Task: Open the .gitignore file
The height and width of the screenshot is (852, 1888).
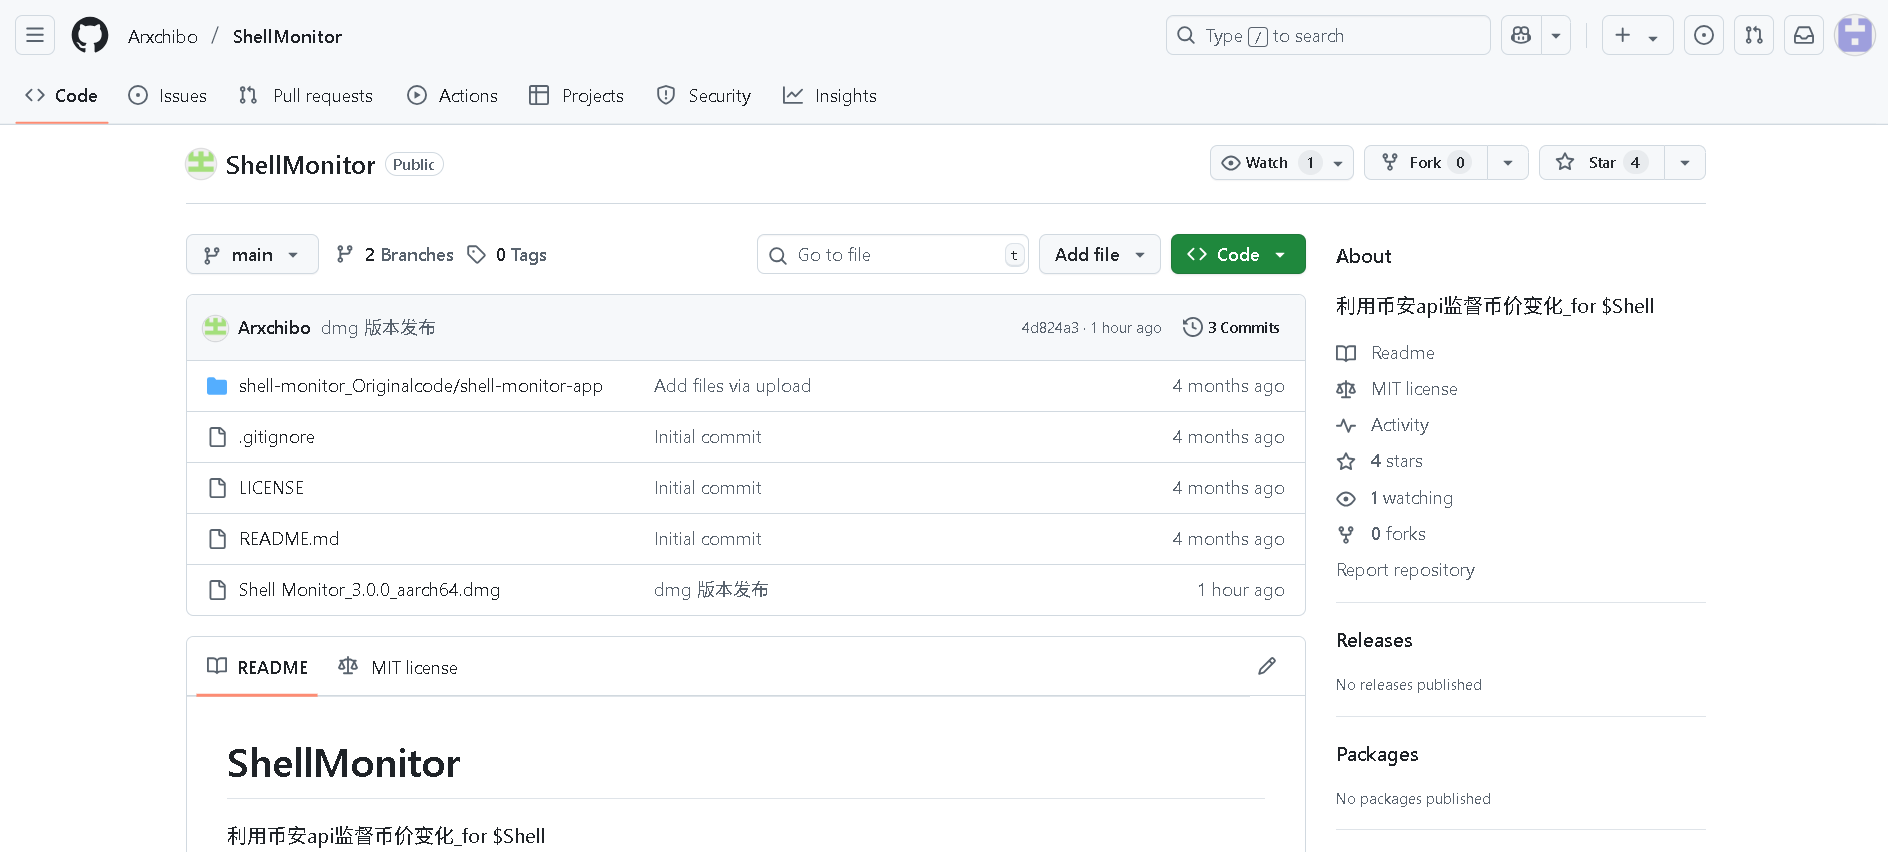Action: 277,437
